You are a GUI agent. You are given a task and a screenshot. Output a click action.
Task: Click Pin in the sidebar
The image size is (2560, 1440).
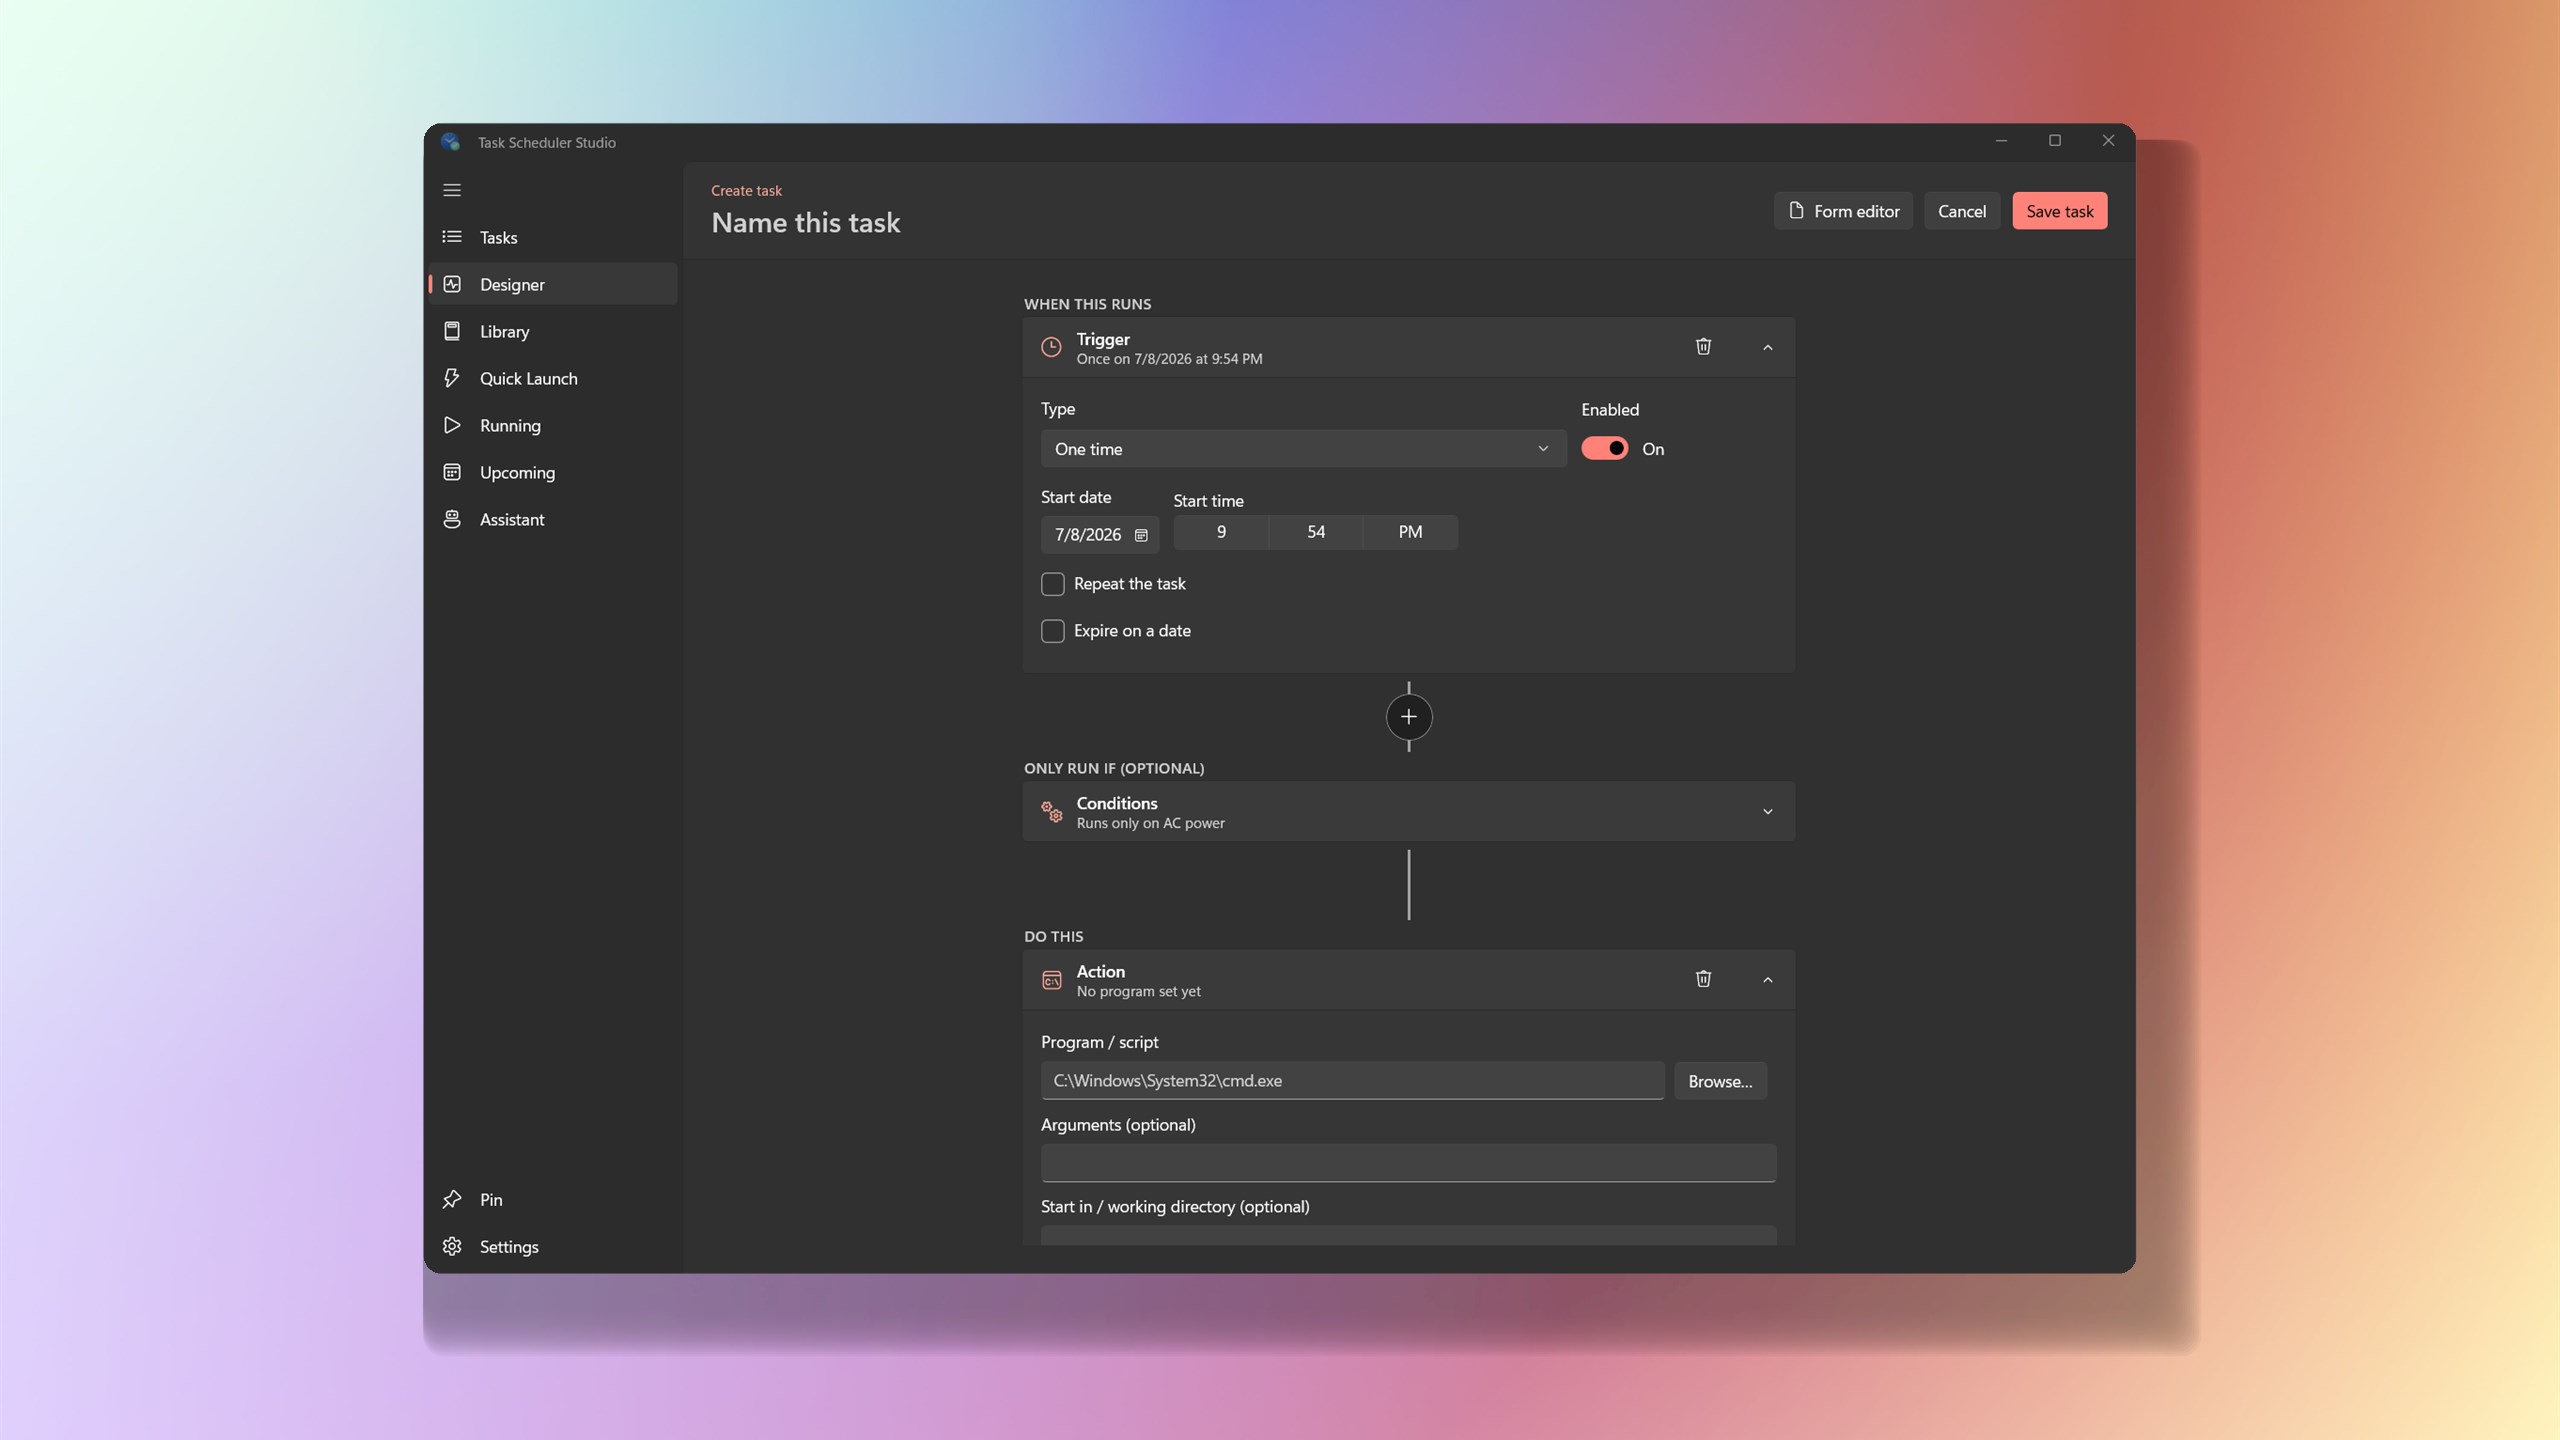click(553, 1199)
